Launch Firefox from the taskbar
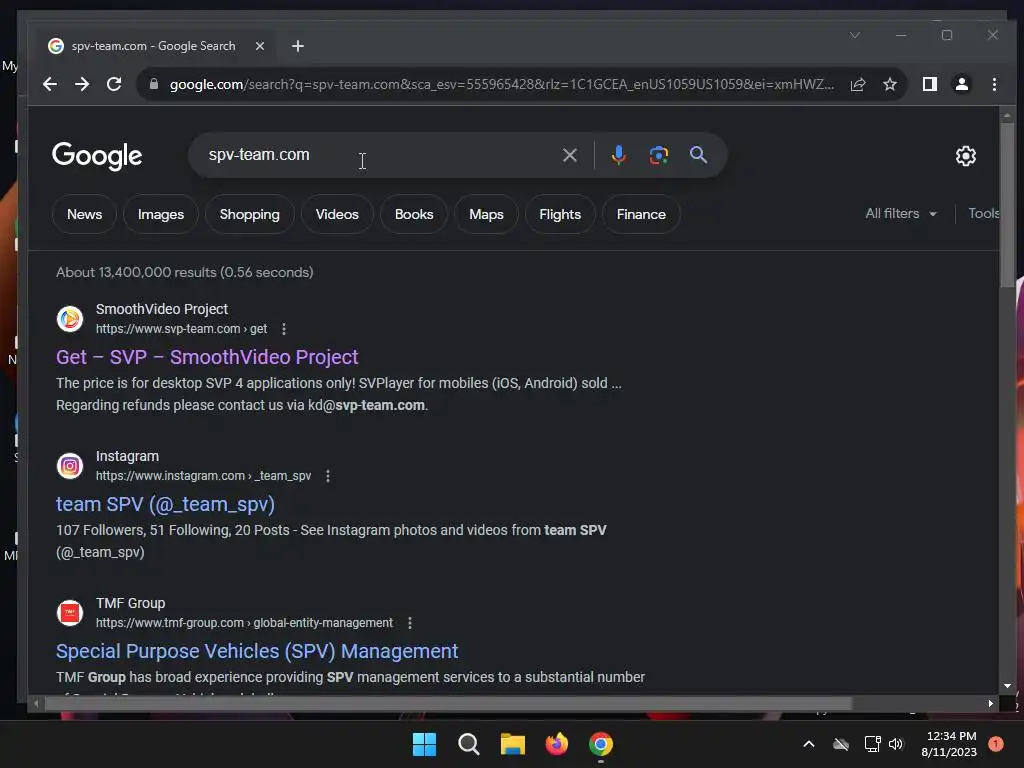 tap(556, 744)
